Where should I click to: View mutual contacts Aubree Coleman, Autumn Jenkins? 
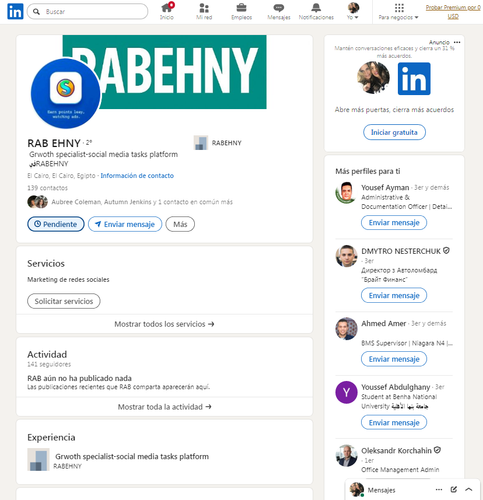(130, 202)
